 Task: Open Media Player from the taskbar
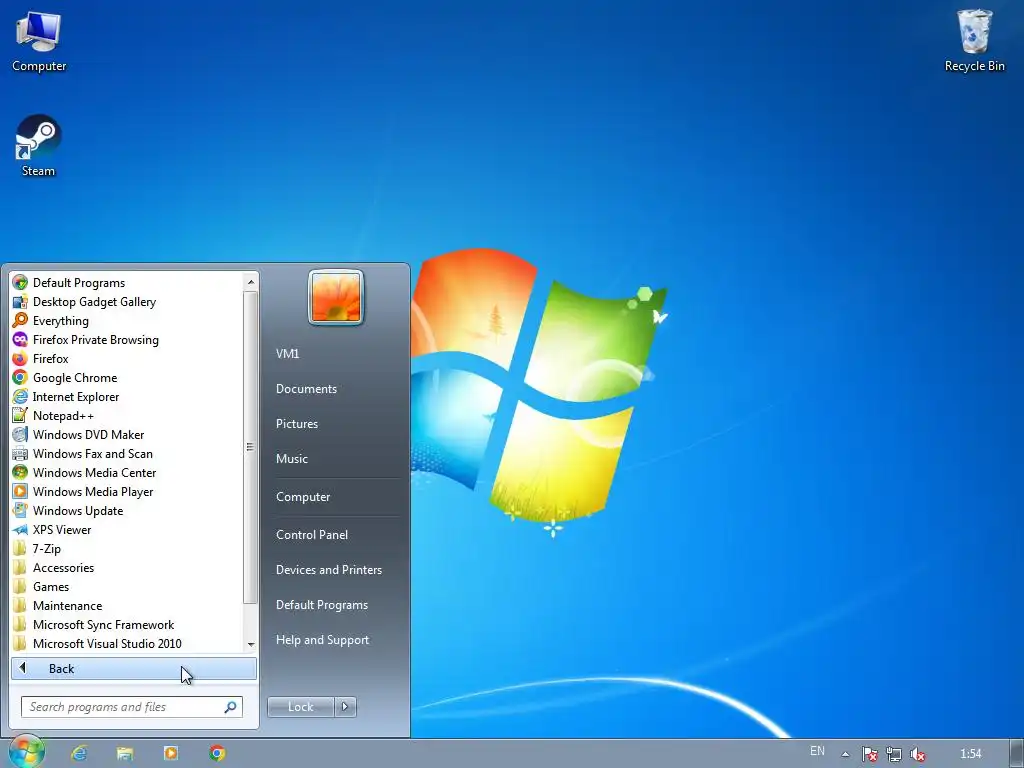(170, 754)
